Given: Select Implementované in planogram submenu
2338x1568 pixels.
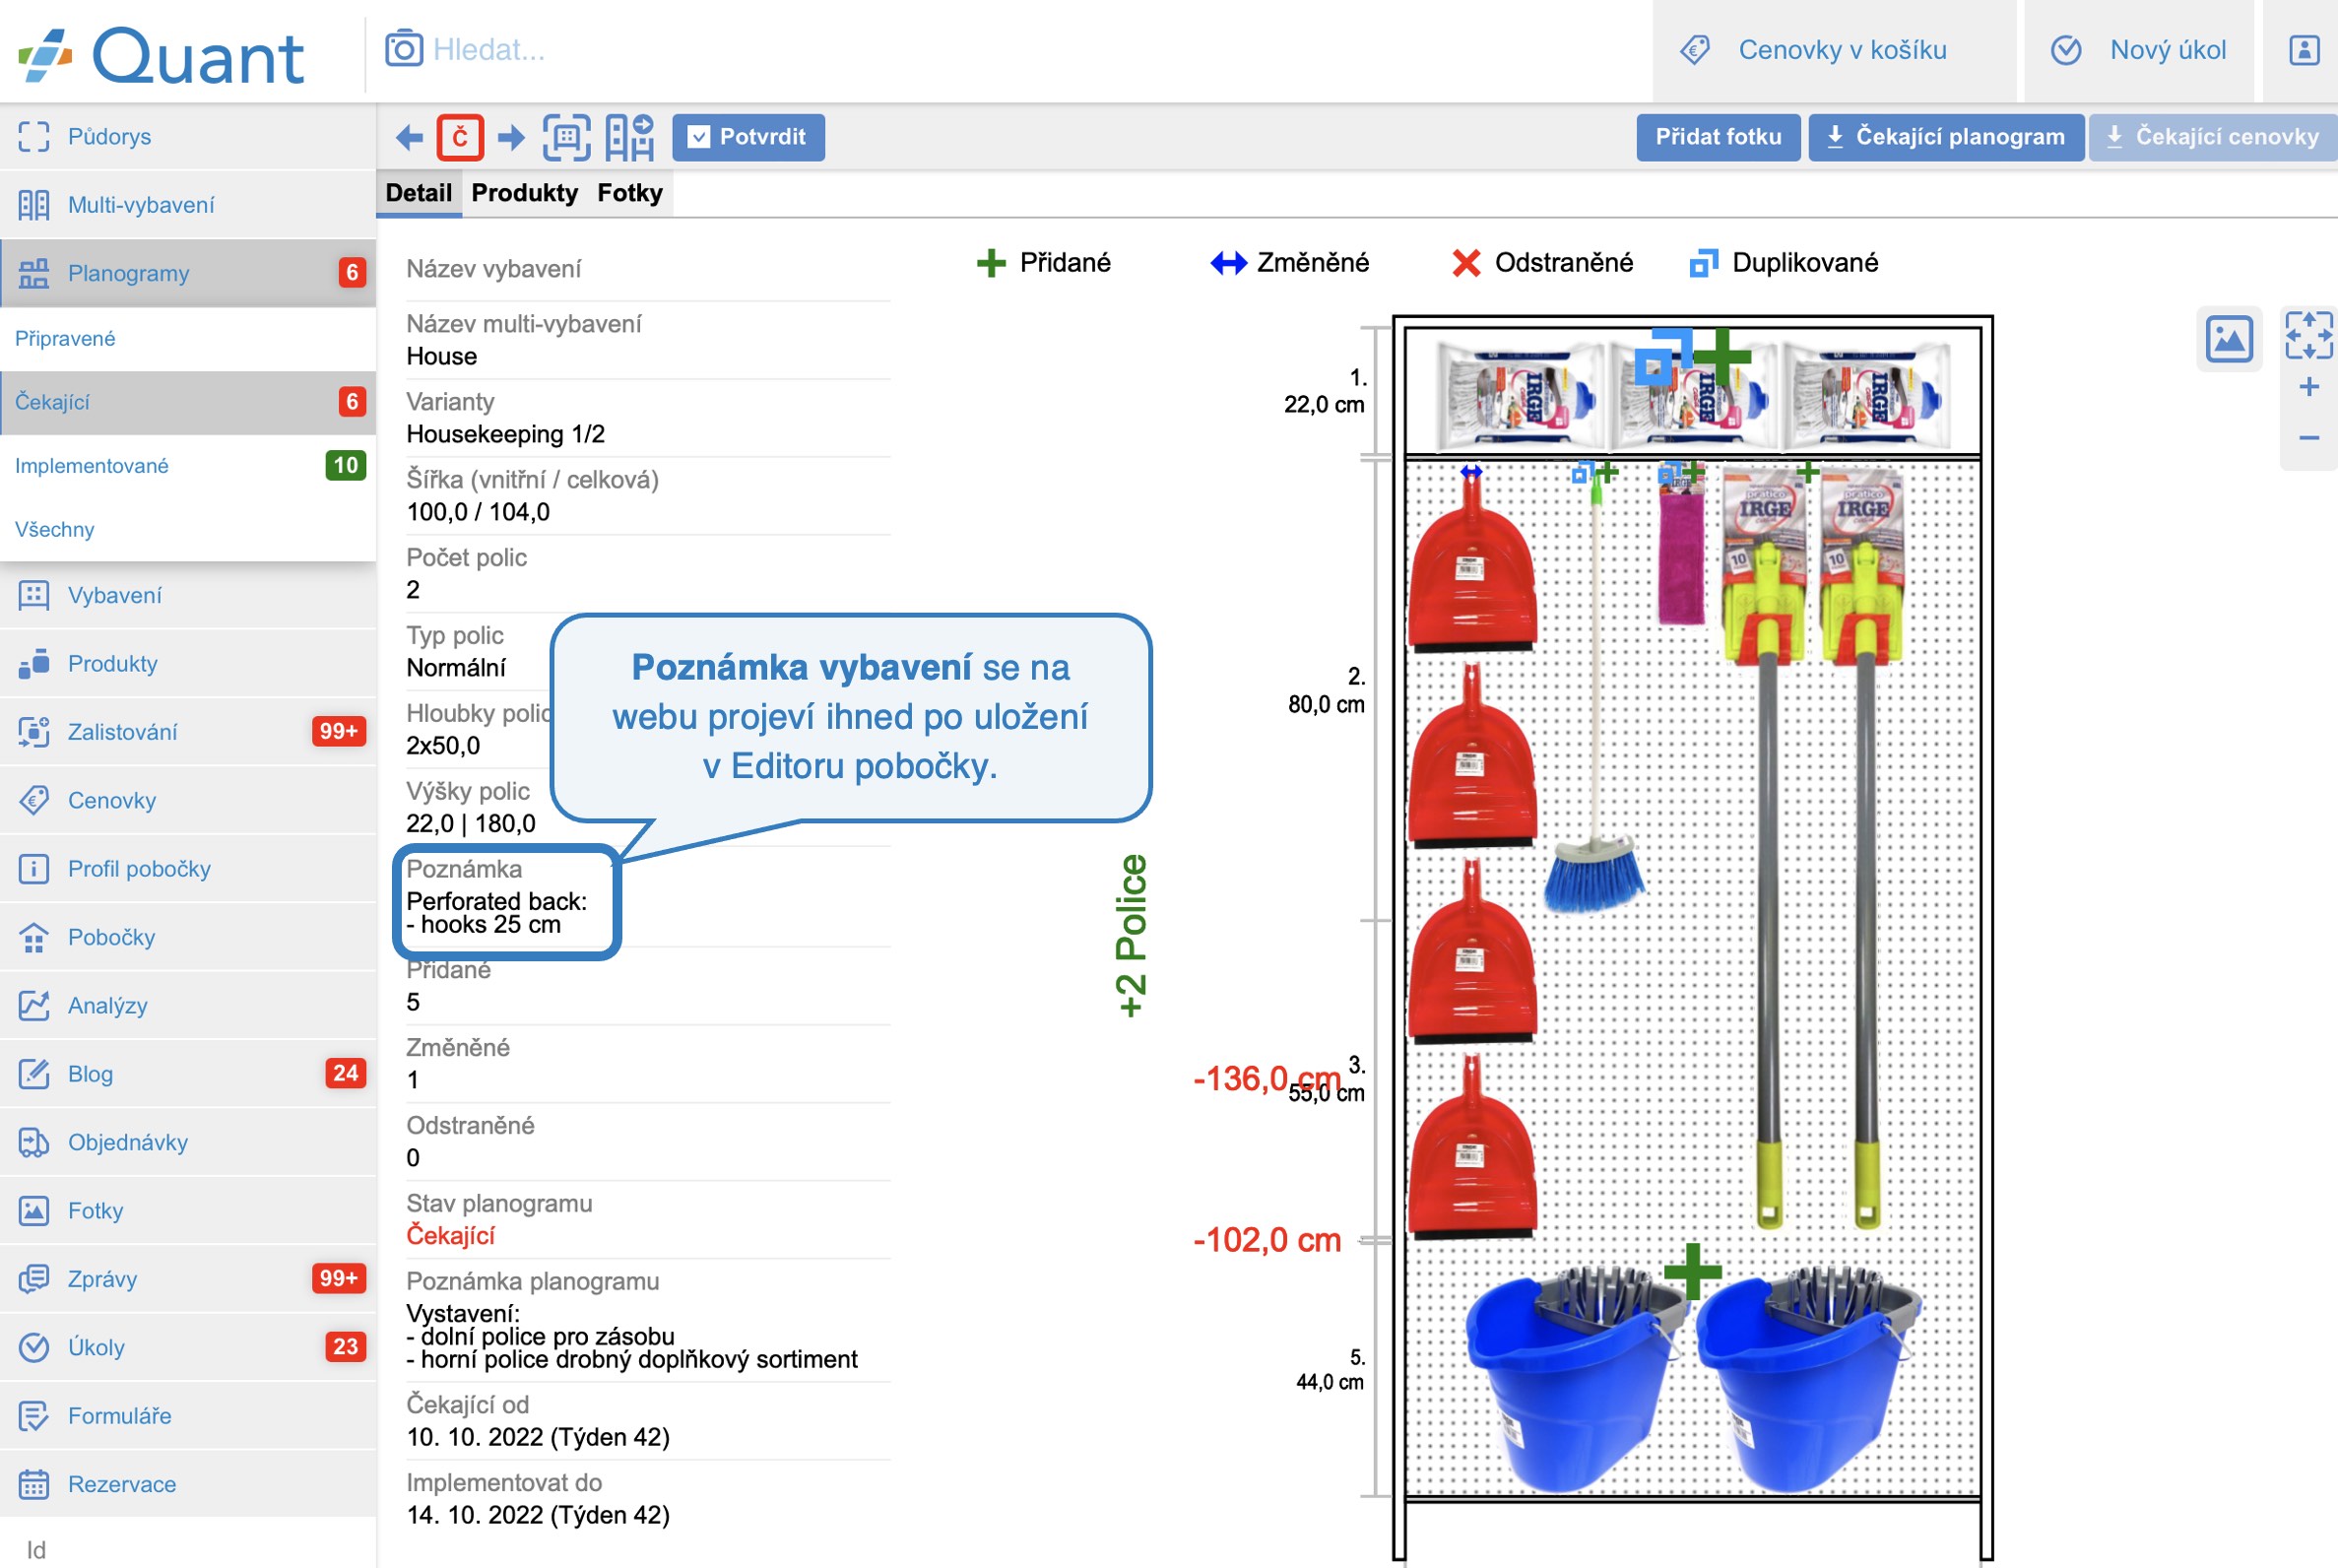Looking at the screenshot, I should coord(92,466).
